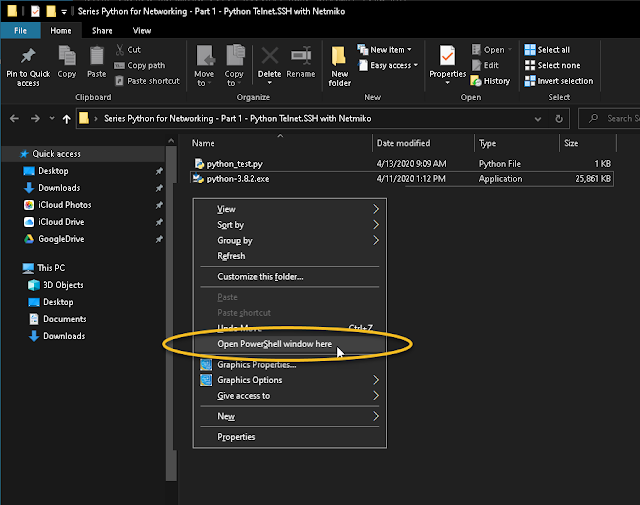640x505 pixels.
Task: Go up one folder level
Action: pos(67,119)
